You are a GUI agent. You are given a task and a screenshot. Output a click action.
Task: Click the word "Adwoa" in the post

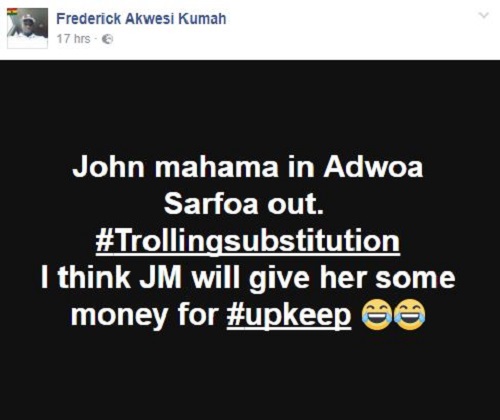point(373,167)
